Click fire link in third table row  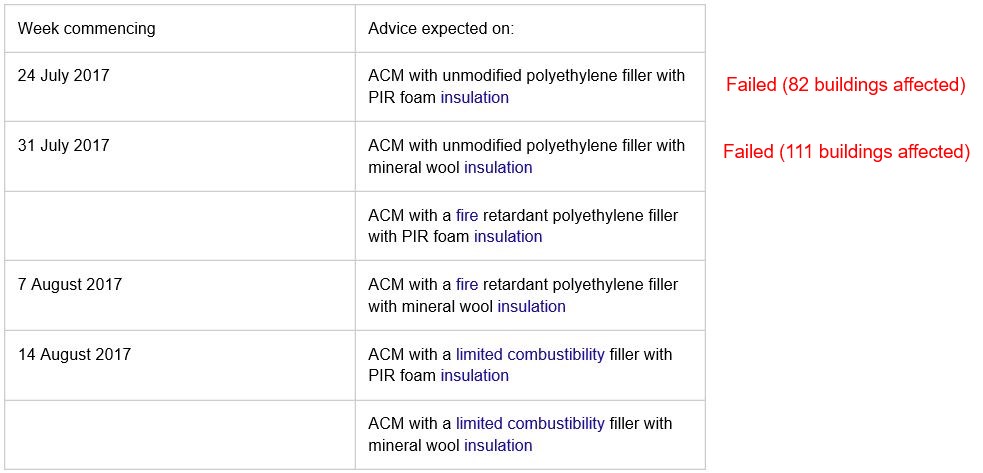click(466, 215)
